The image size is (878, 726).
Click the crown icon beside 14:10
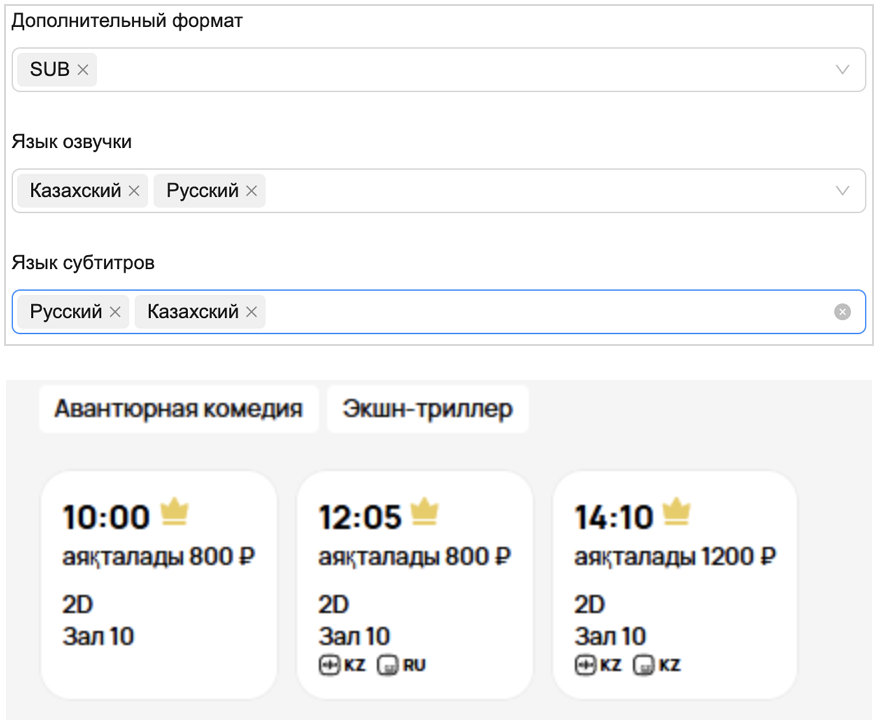tap(677, 513)
